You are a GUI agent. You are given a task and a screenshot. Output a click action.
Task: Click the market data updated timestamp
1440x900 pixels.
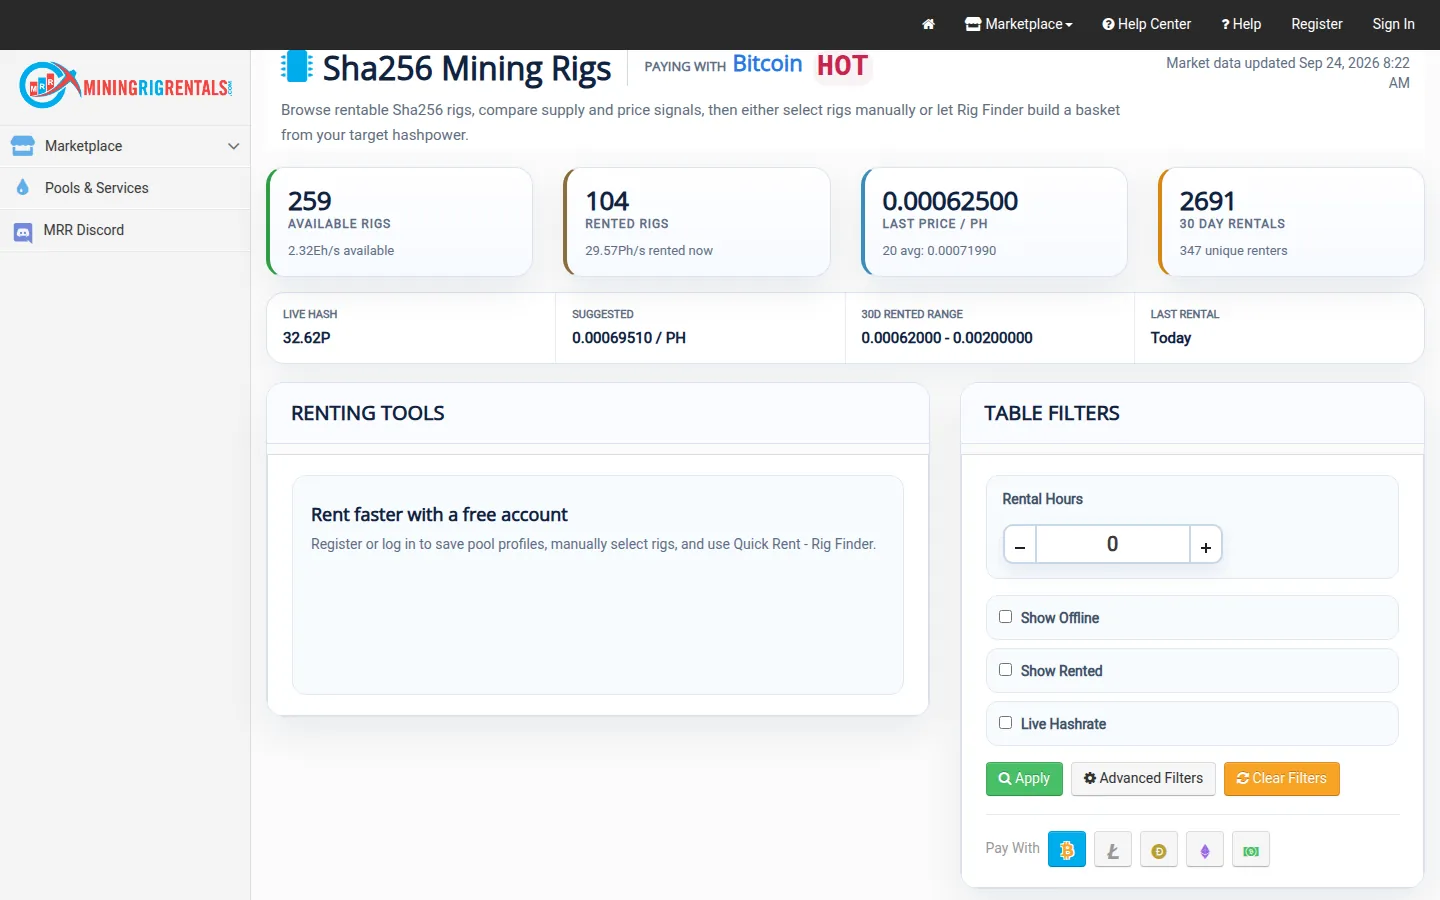click(x=1288, y=73)
